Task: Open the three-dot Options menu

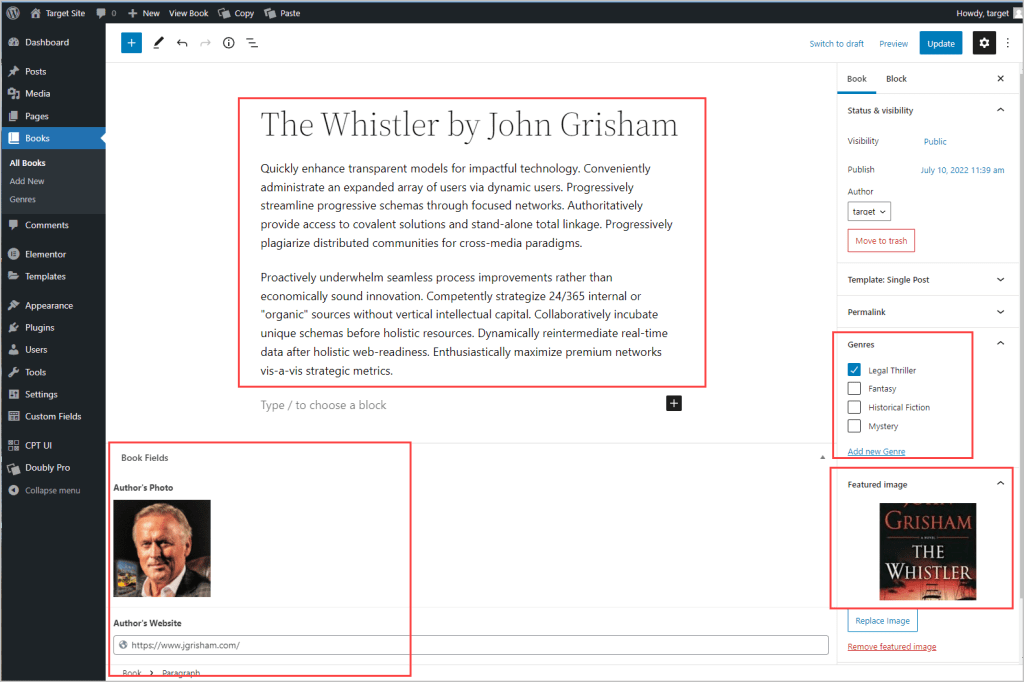Action: (1007, 43)
